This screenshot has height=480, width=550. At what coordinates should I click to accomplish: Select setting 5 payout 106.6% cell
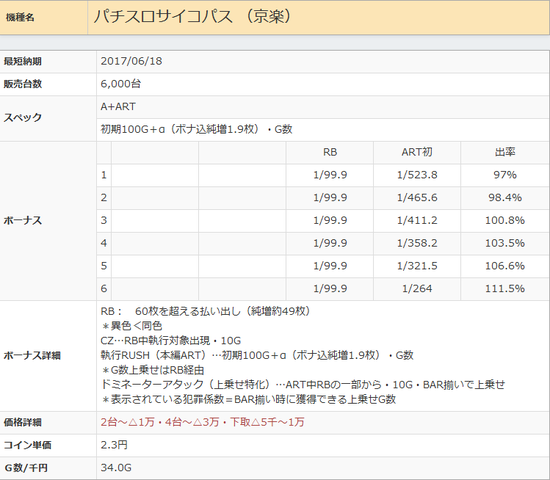[x=505, y=266]
